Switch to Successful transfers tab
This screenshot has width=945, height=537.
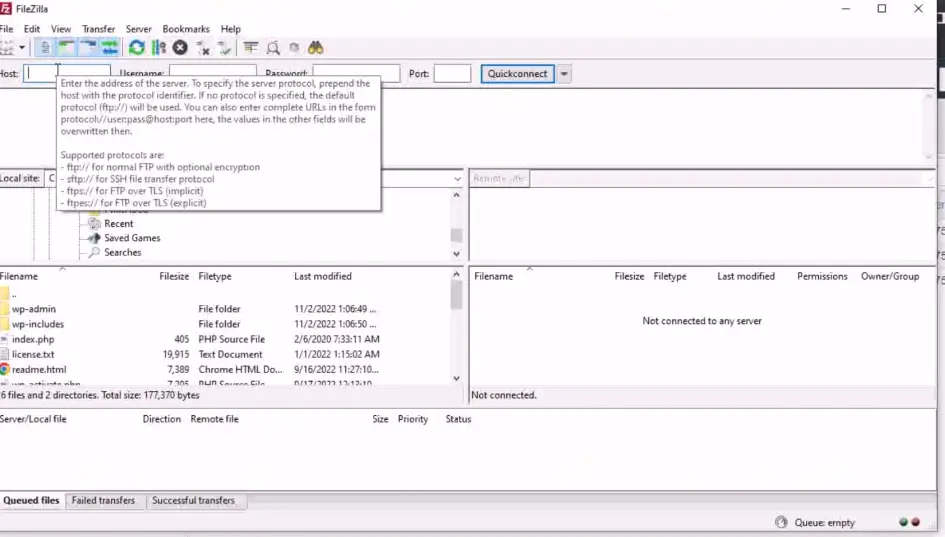point(193,500)
